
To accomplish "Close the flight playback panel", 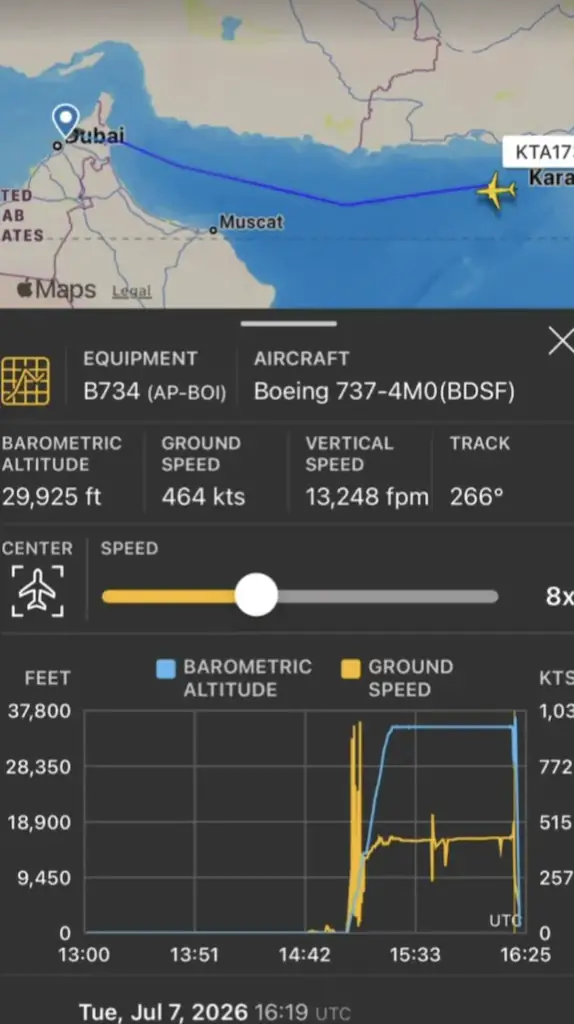I will tap(561, 341).
